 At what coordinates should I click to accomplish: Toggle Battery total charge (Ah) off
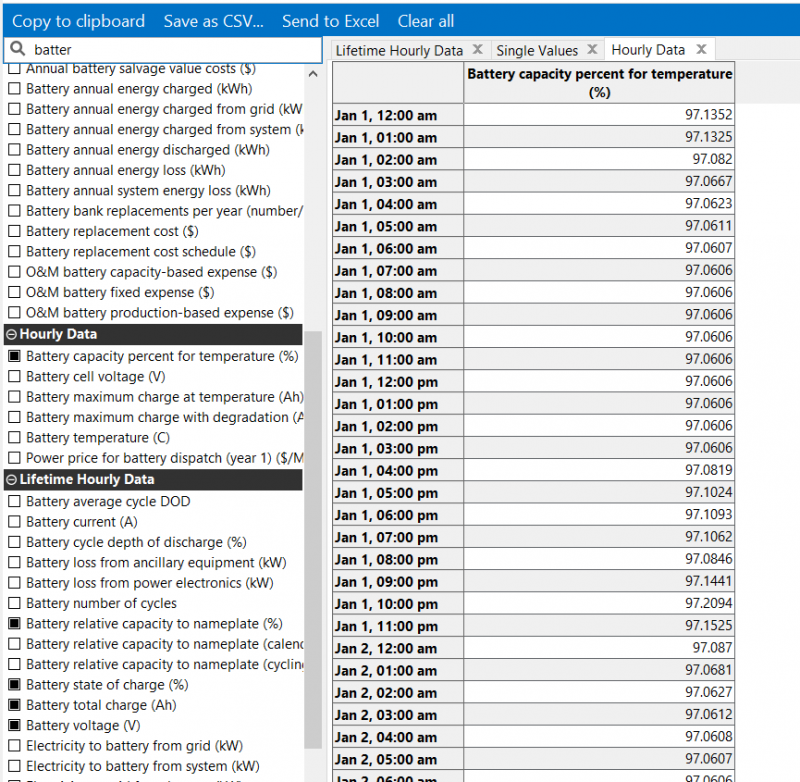[14, 705]
